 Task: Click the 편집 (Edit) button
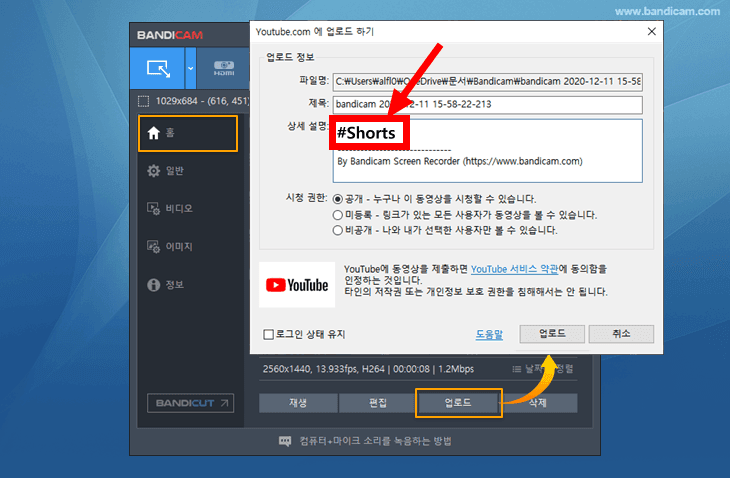[x=378, y=403]
